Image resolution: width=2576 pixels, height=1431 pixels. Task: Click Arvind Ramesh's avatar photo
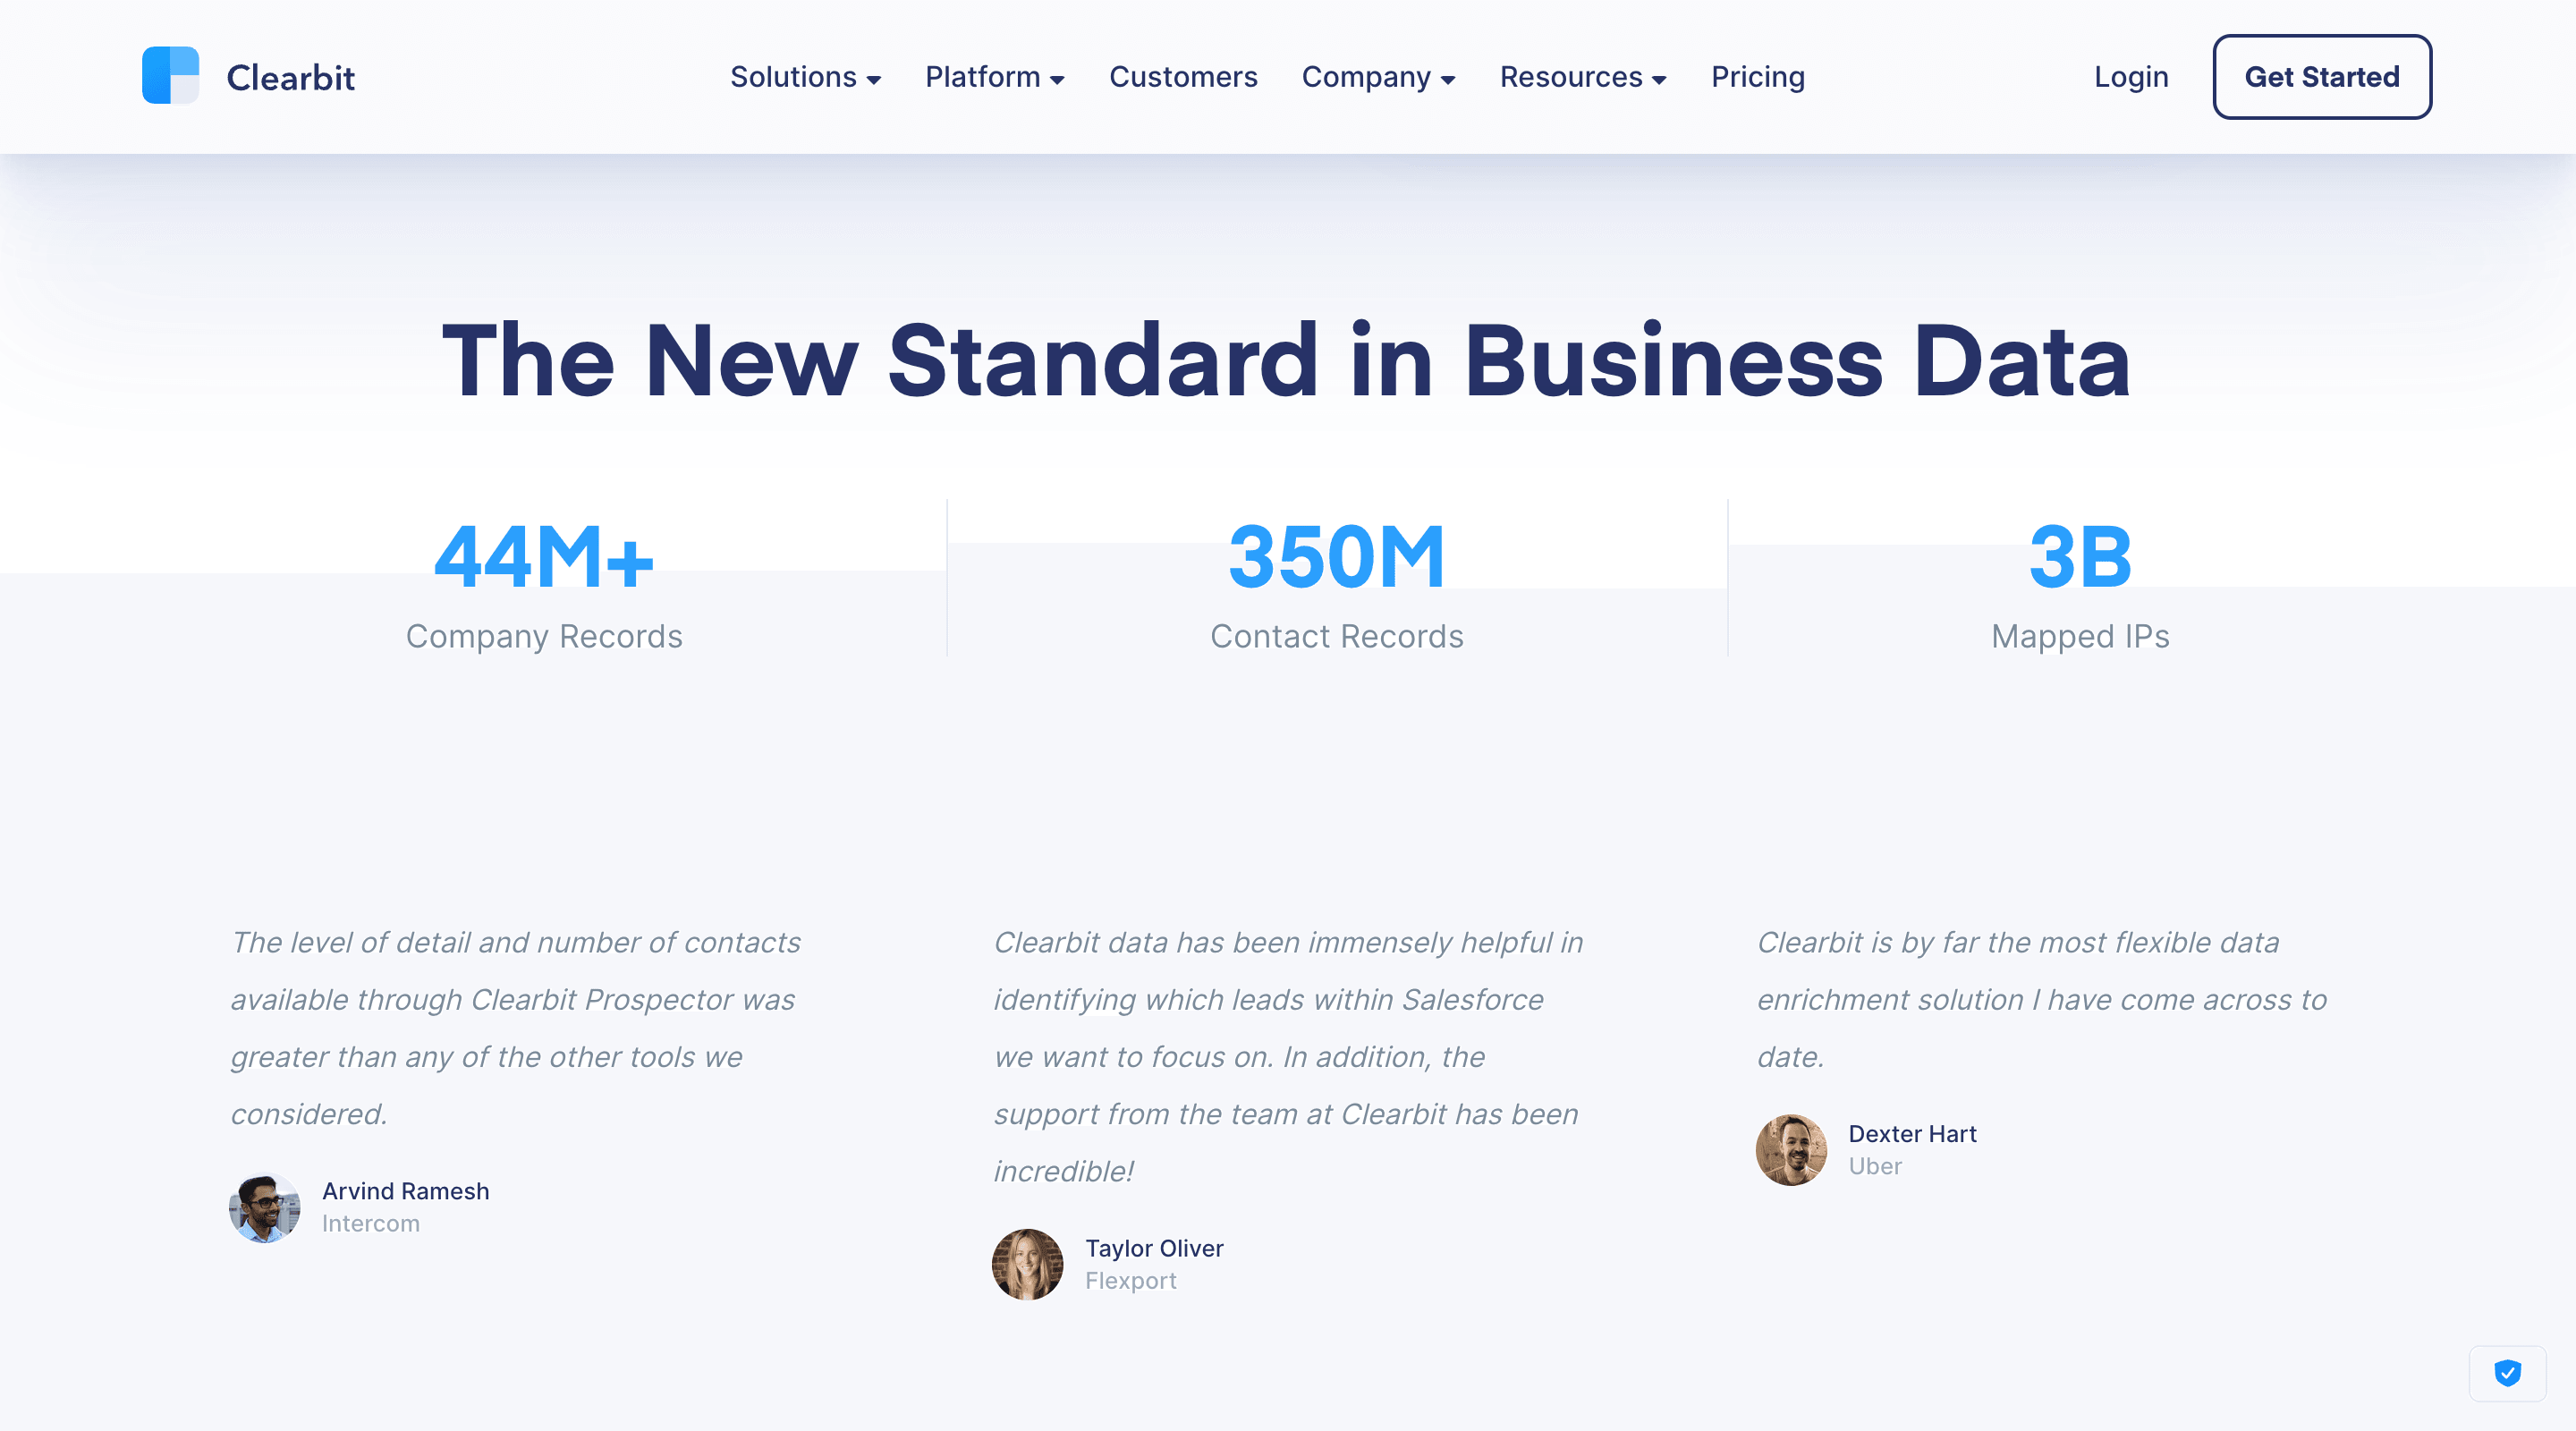(264, 1208)
